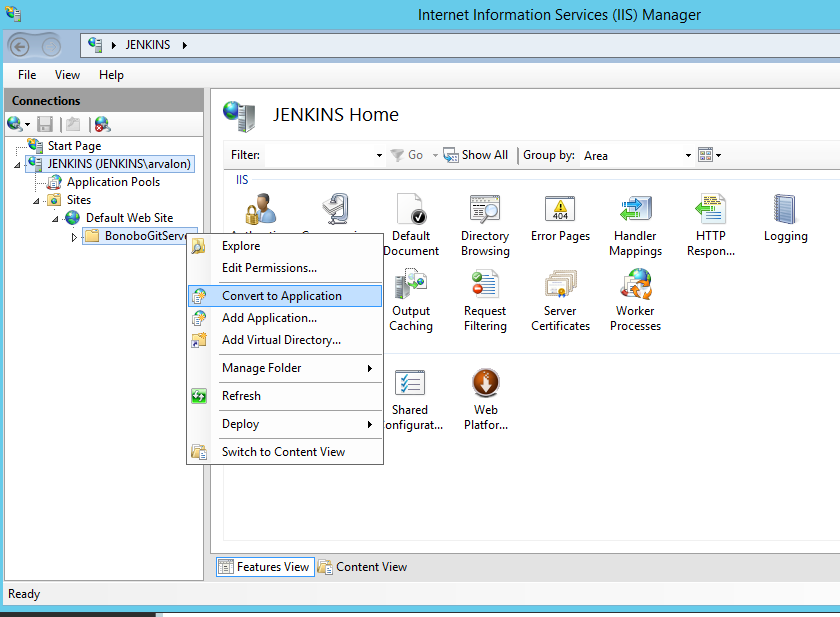Open the Filter combo box dropdown
The width and height of the screenshot is (840, 617).
click(379, 155)
